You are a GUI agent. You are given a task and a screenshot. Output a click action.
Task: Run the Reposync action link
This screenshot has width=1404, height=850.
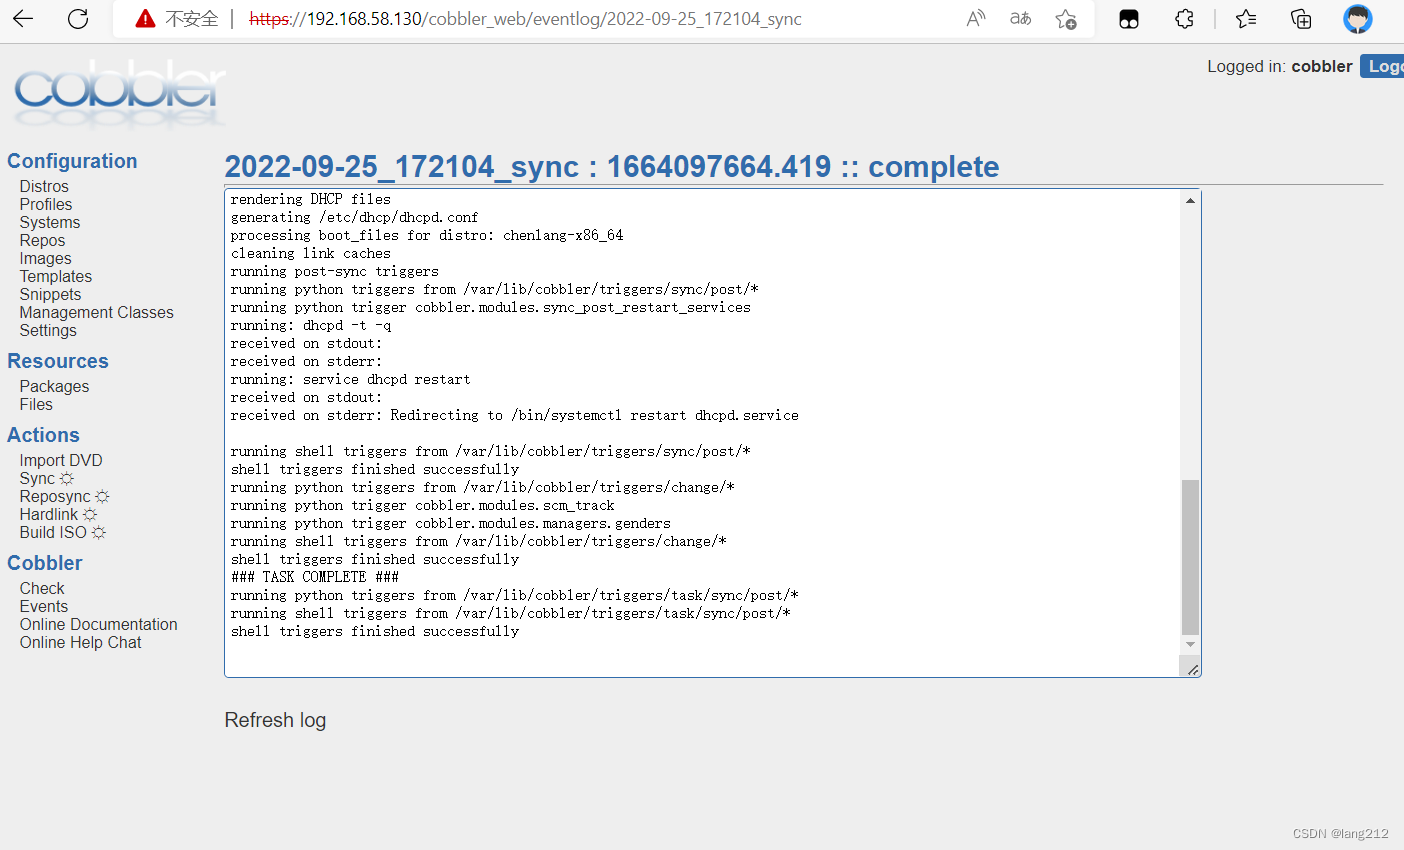tap(55, 496)
